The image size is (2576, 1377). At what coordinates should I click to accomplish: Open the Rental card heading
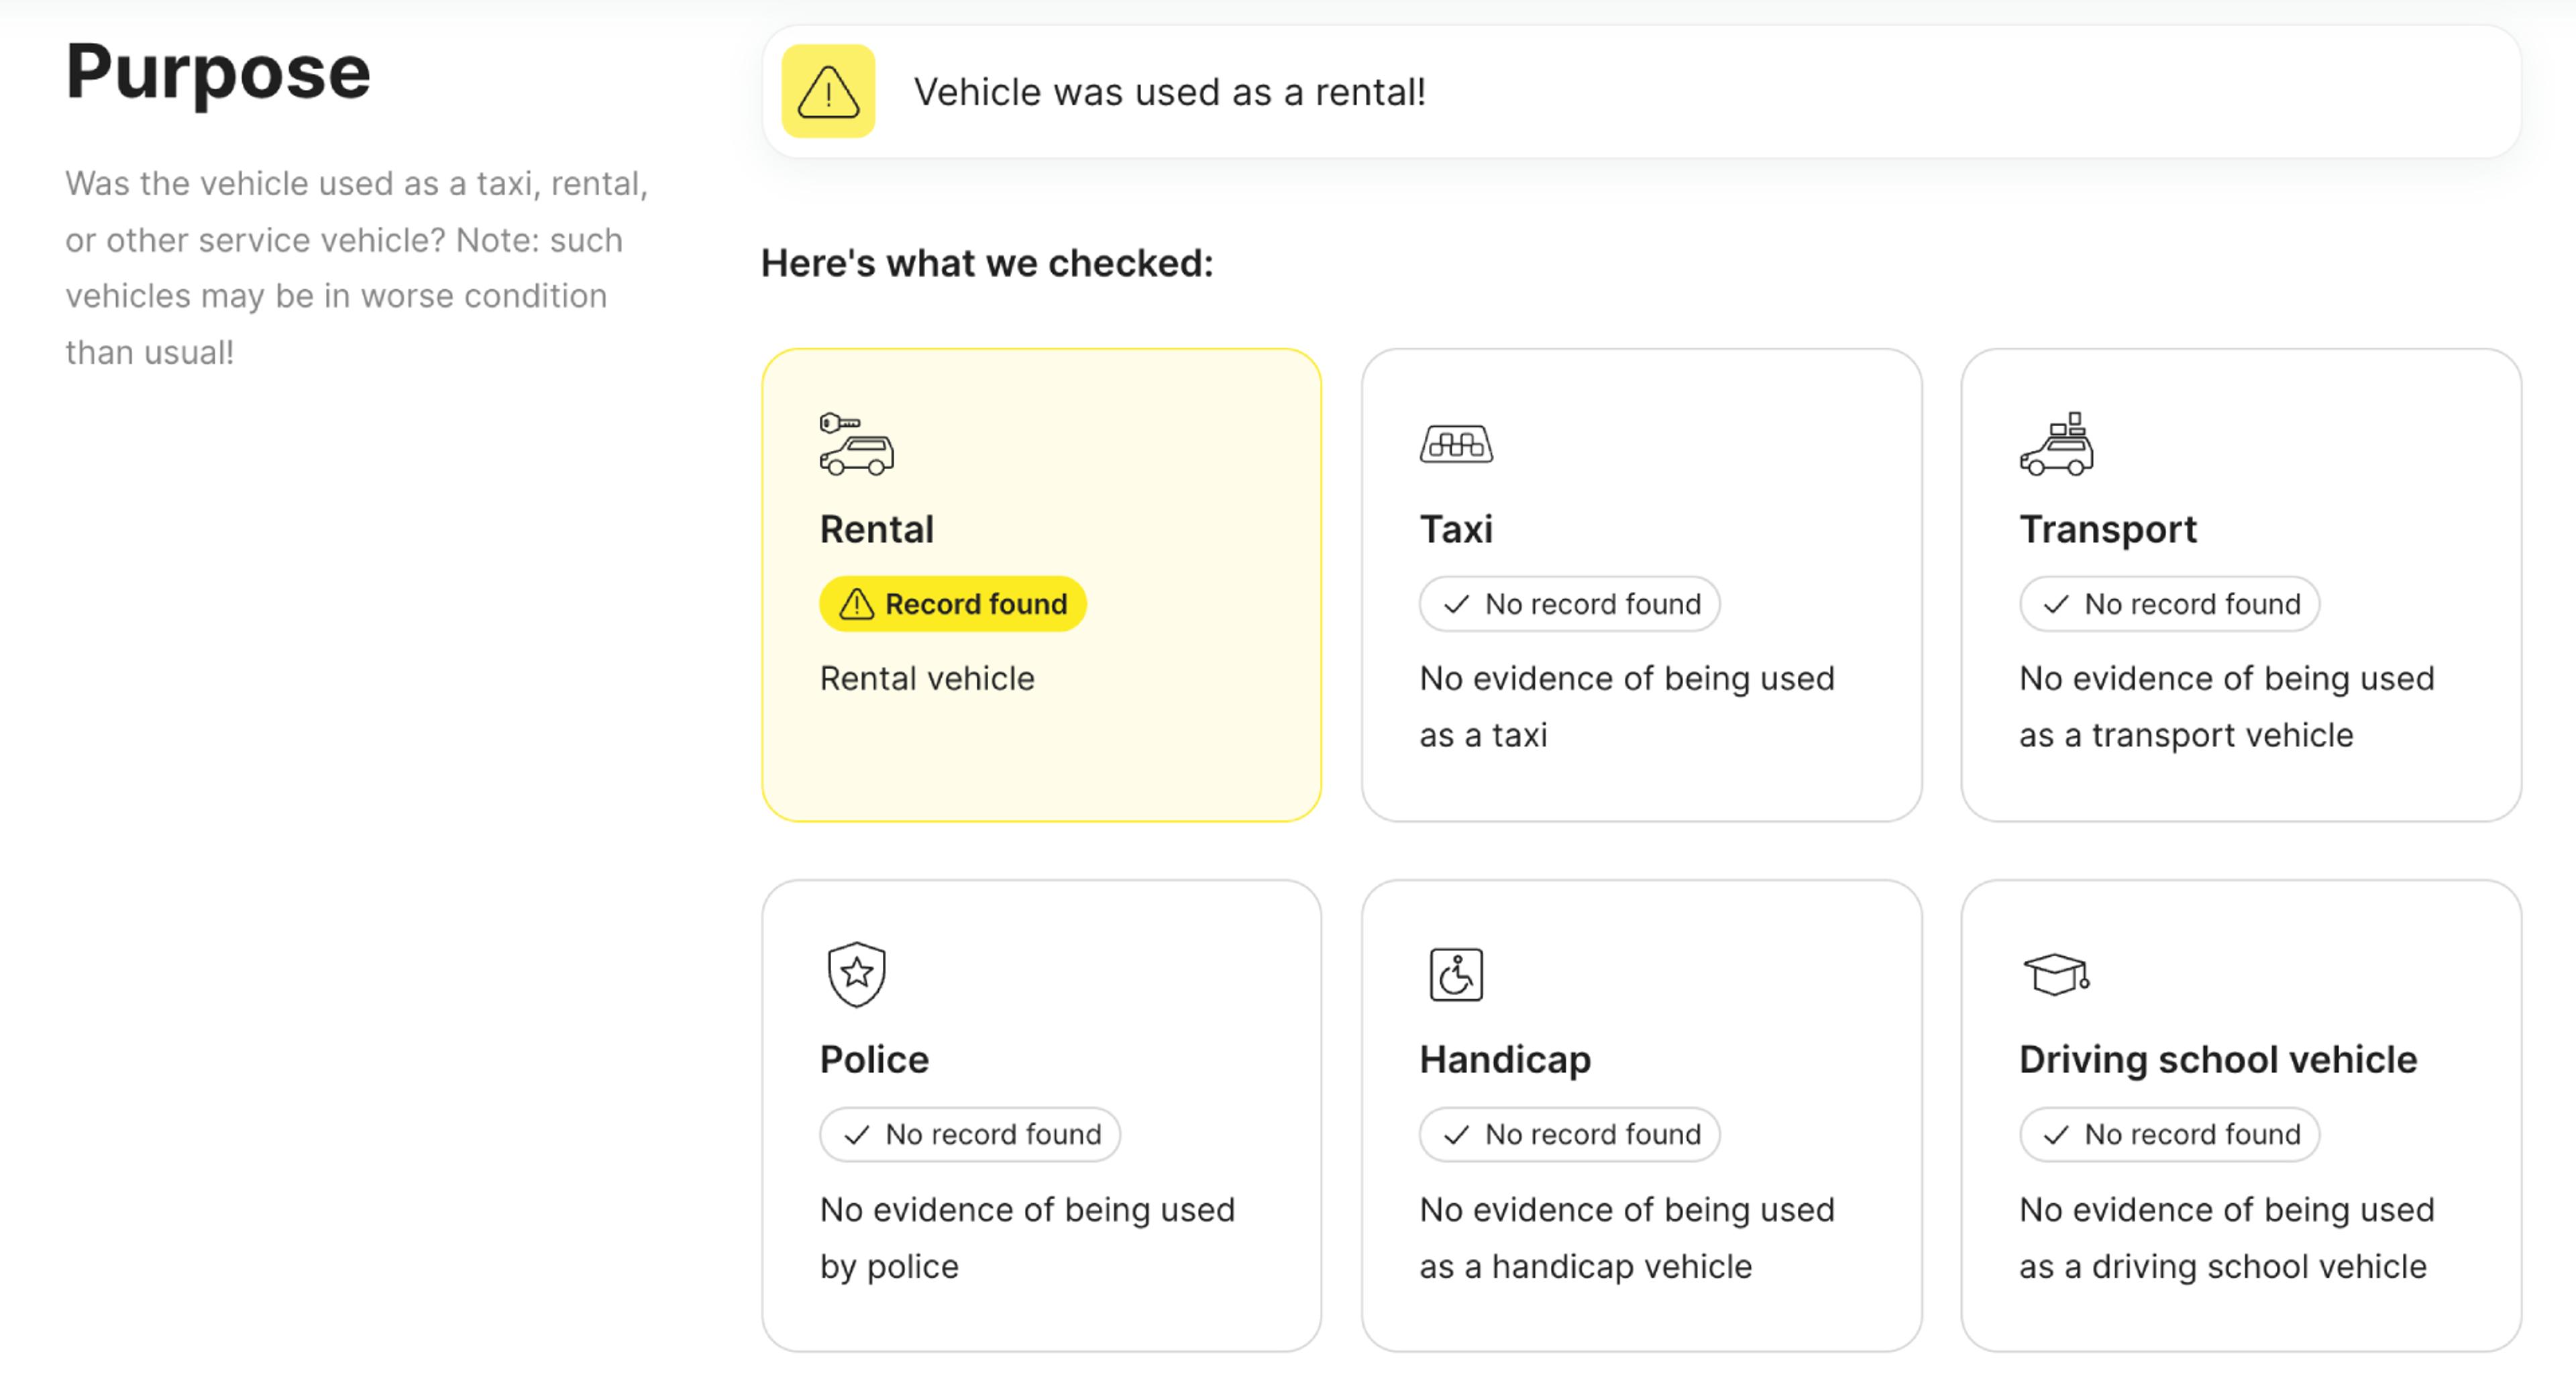(877, 529)
